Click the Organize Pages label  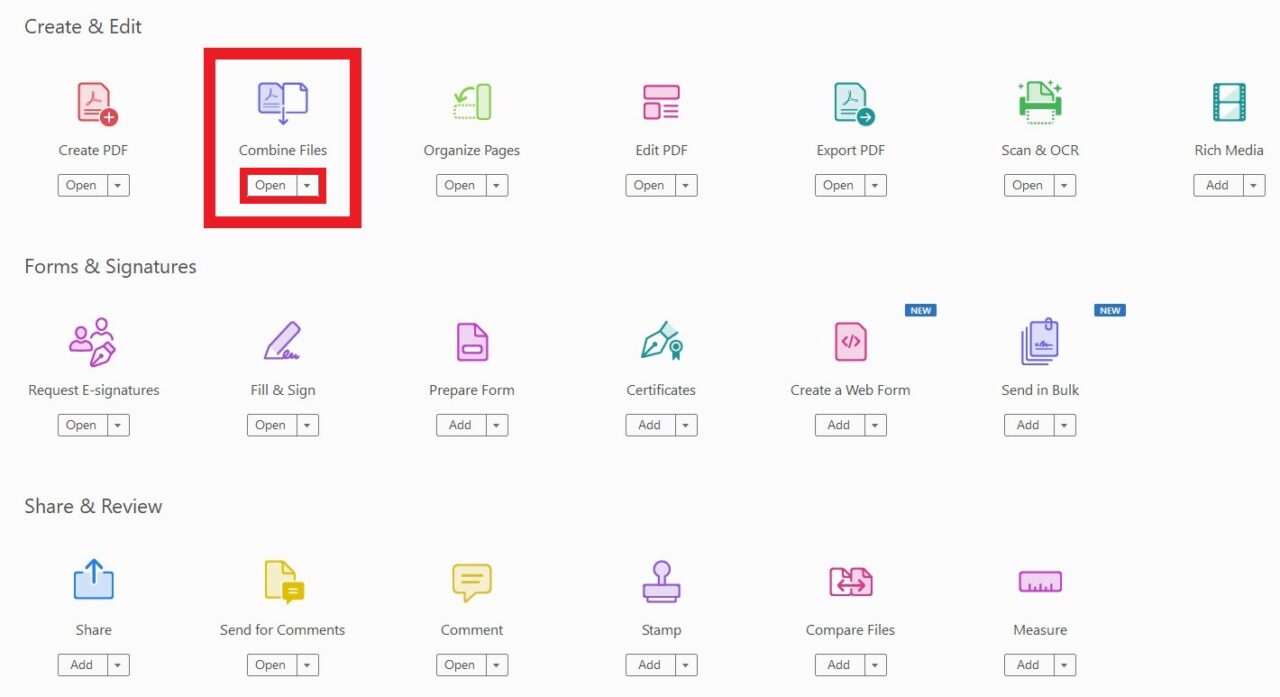tap(472, 151)
